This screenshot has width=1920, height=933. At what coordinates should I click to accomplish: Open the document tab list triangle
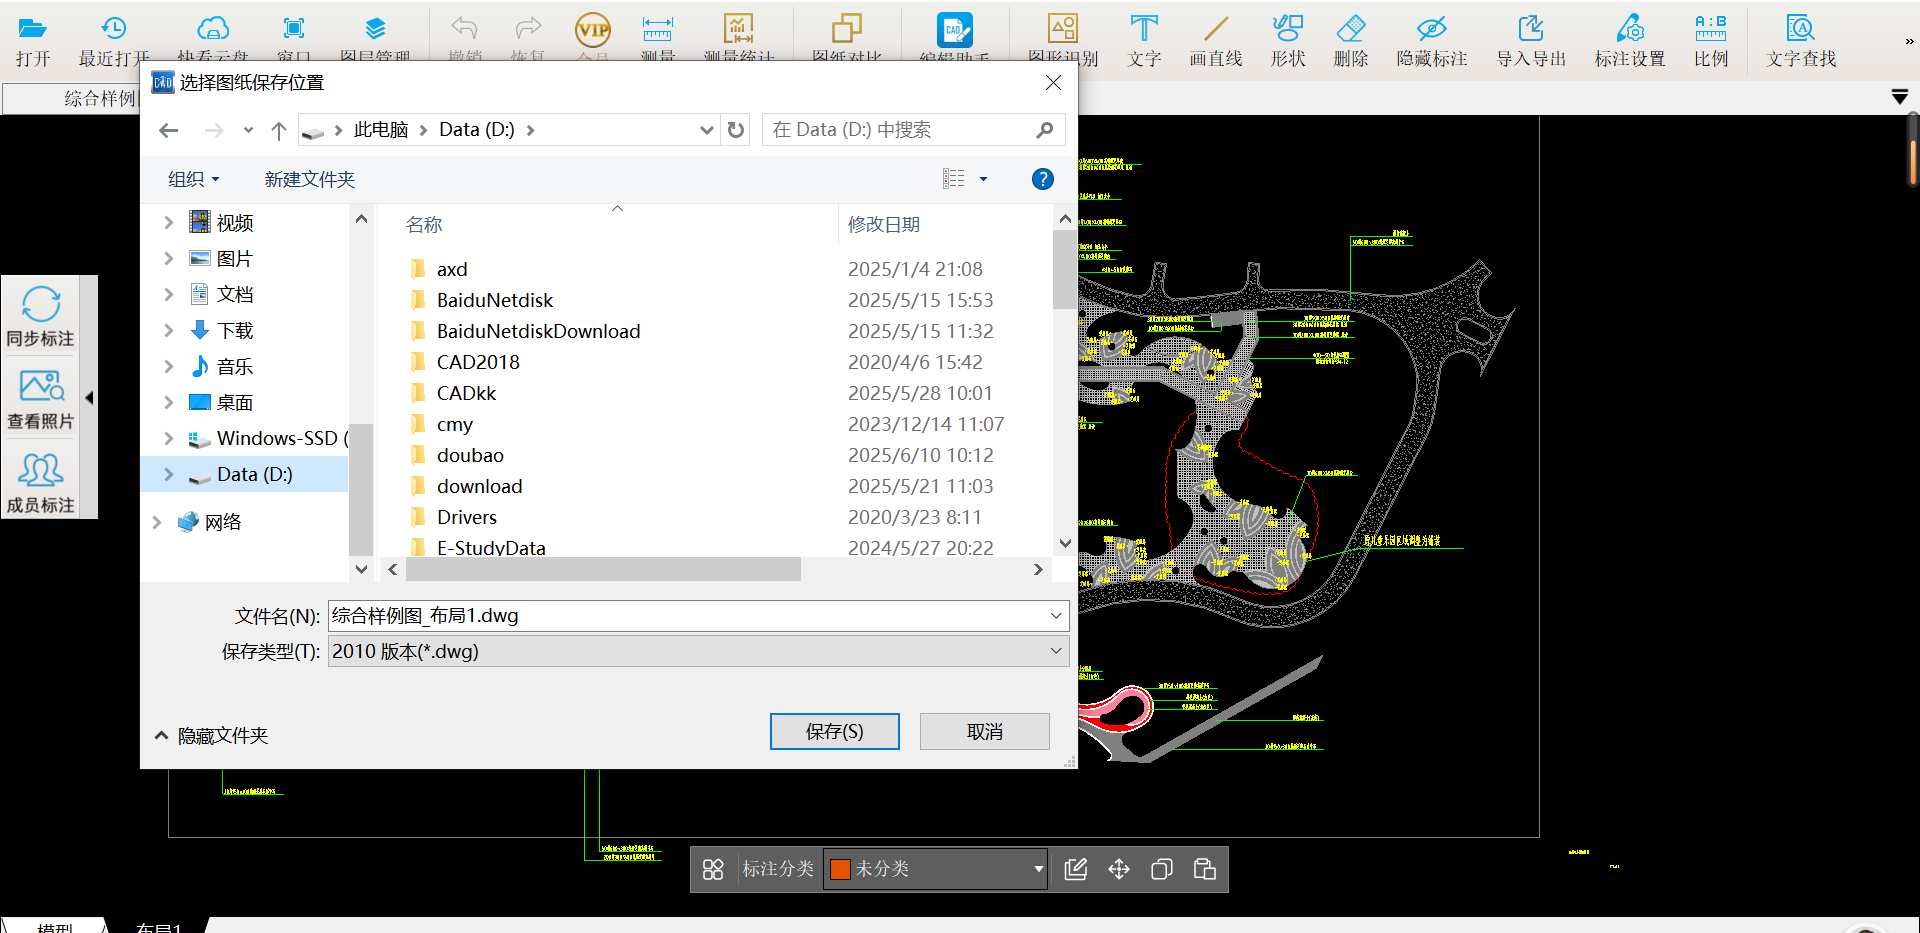pyautogui.click(x=1899, y=97)
